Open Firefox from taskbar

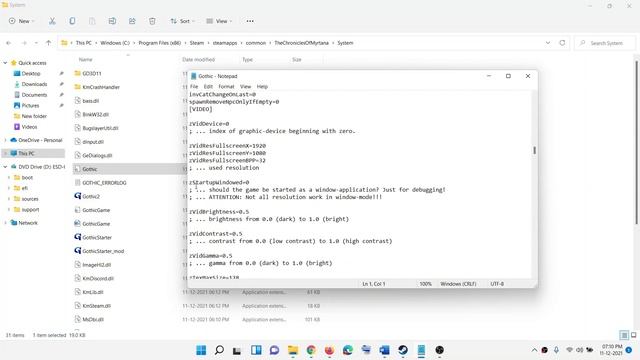point(329,350)
